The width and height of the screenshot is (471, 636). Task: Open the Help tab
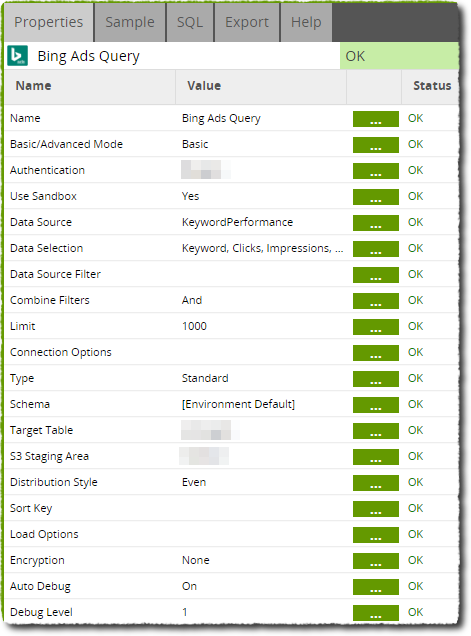point(306,22)
